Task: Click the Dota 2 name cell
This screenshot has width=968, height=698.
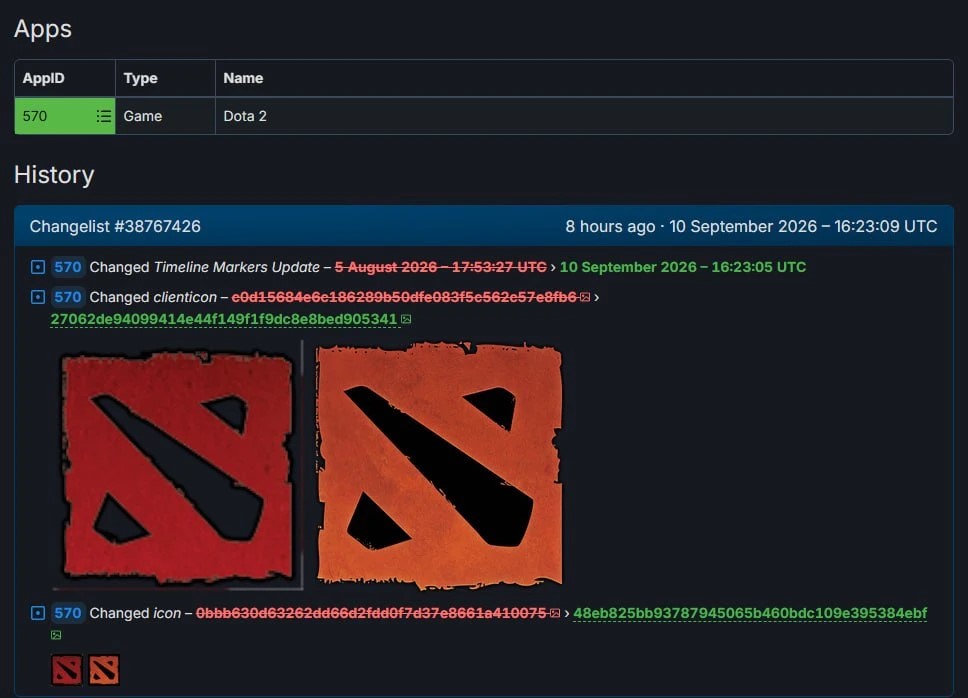Action: pyautogui.click(x=584, y=116)
